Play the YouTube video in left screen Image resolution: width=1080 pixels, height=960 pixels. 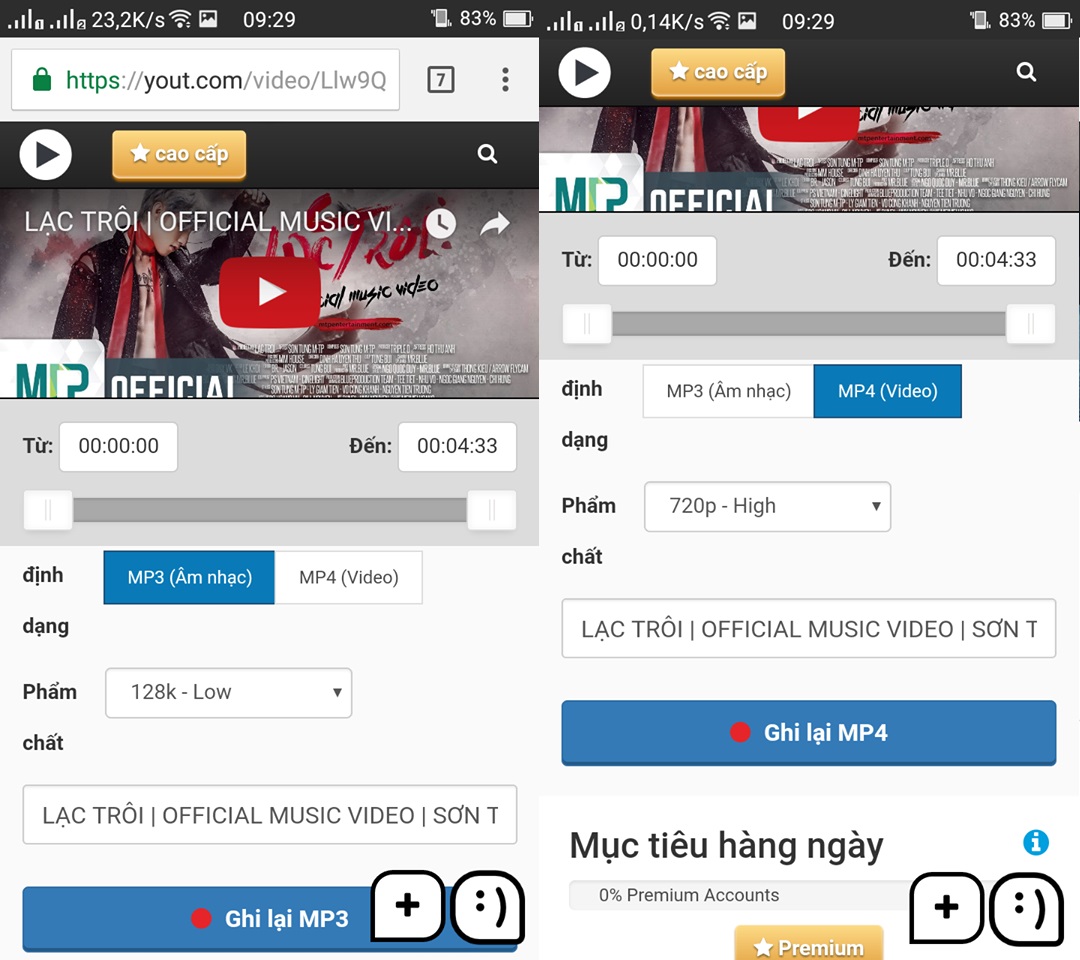pyautogui.click(x=270, y=292)
